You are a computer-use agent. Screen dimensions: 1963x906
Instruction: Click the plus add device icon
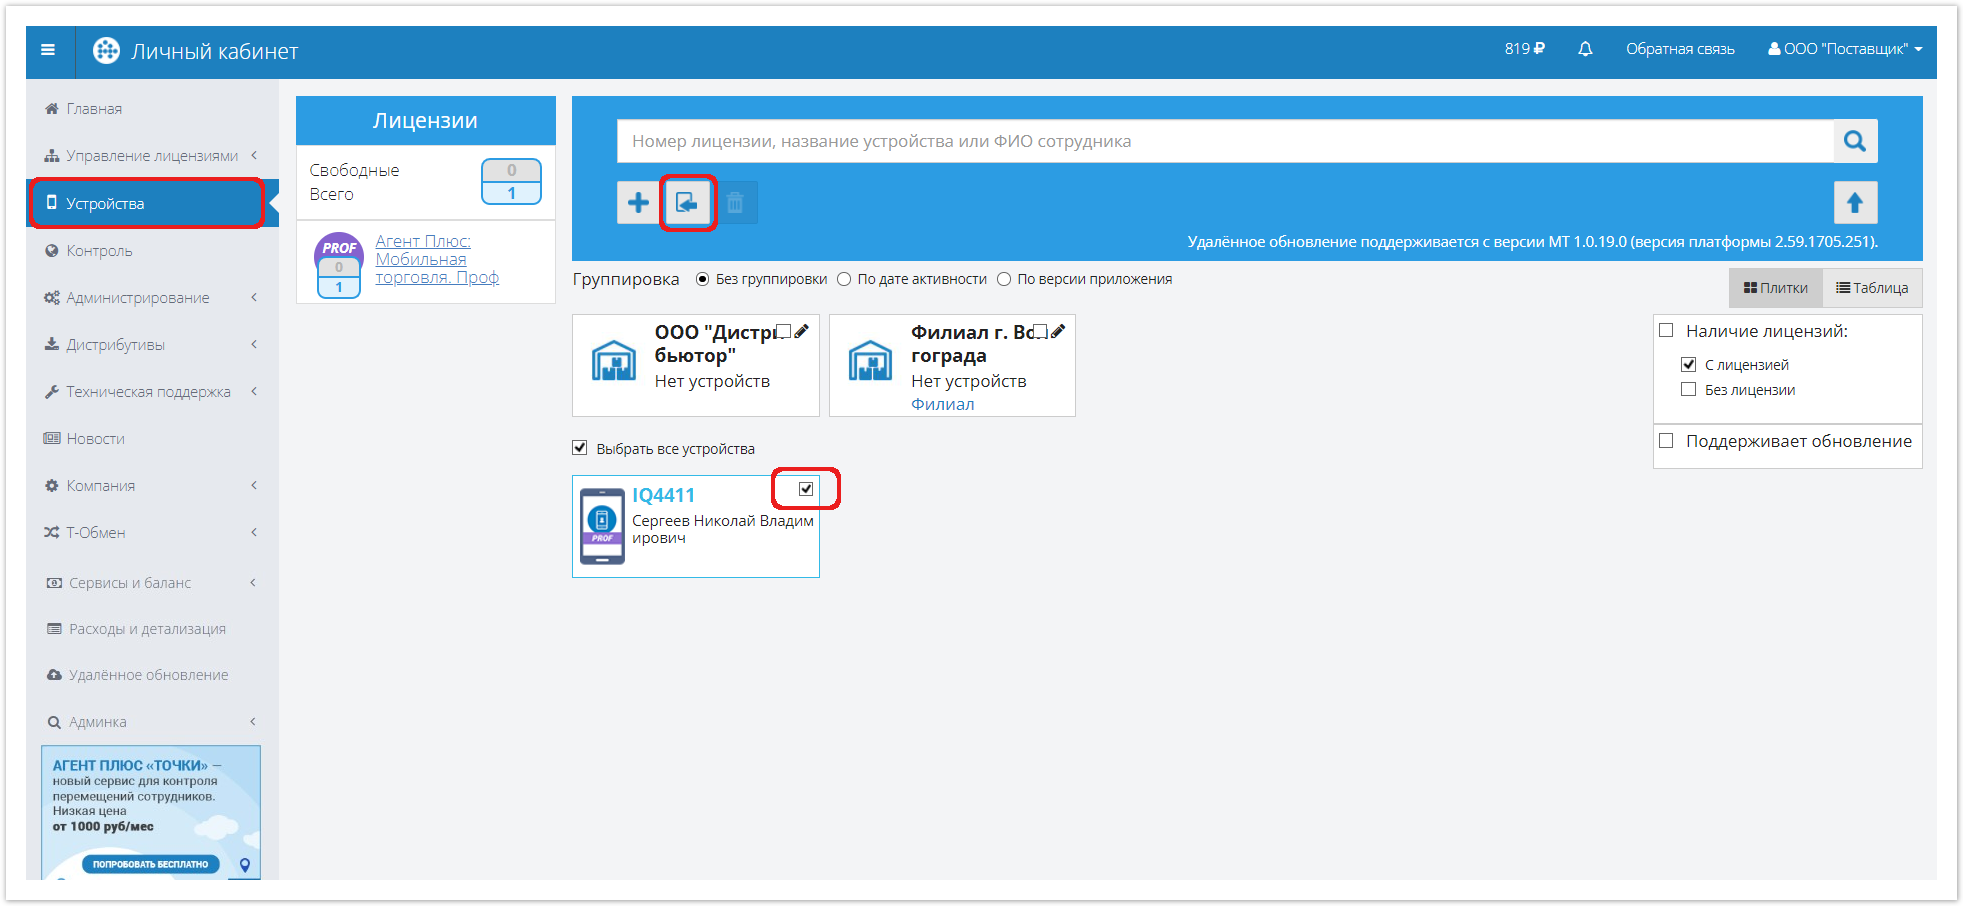[x=638, y=203]
